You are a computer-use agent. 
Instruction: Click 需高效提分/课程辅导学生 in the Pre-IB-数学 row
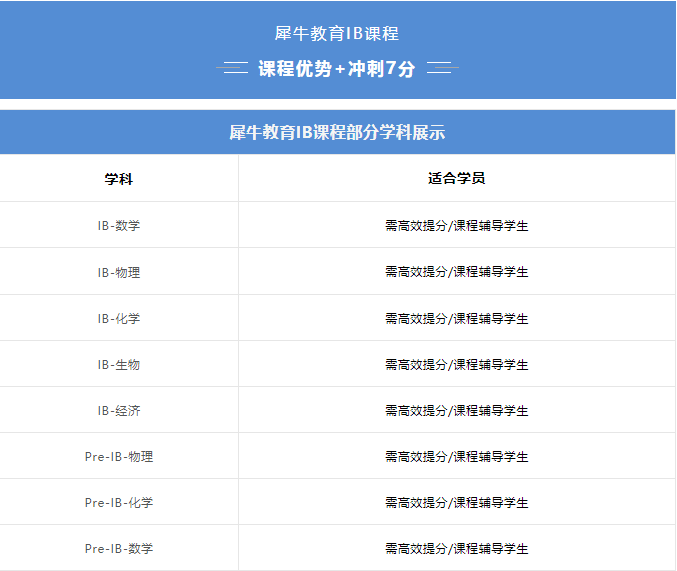point(457,549)
